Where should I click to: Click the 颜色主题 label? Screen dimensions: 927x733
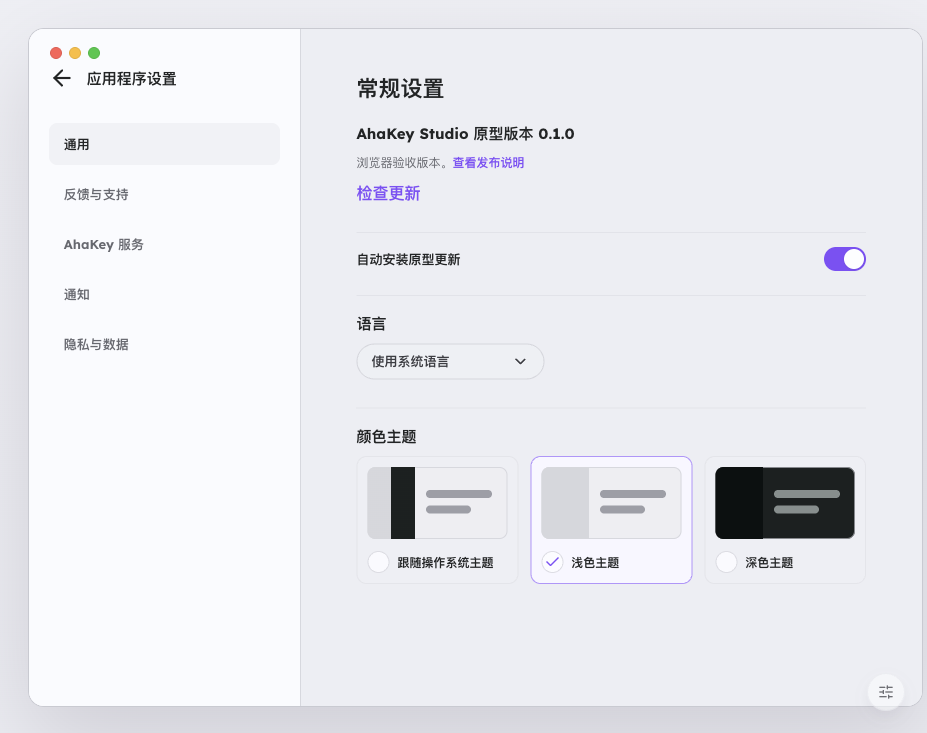[x=387, y=437]
